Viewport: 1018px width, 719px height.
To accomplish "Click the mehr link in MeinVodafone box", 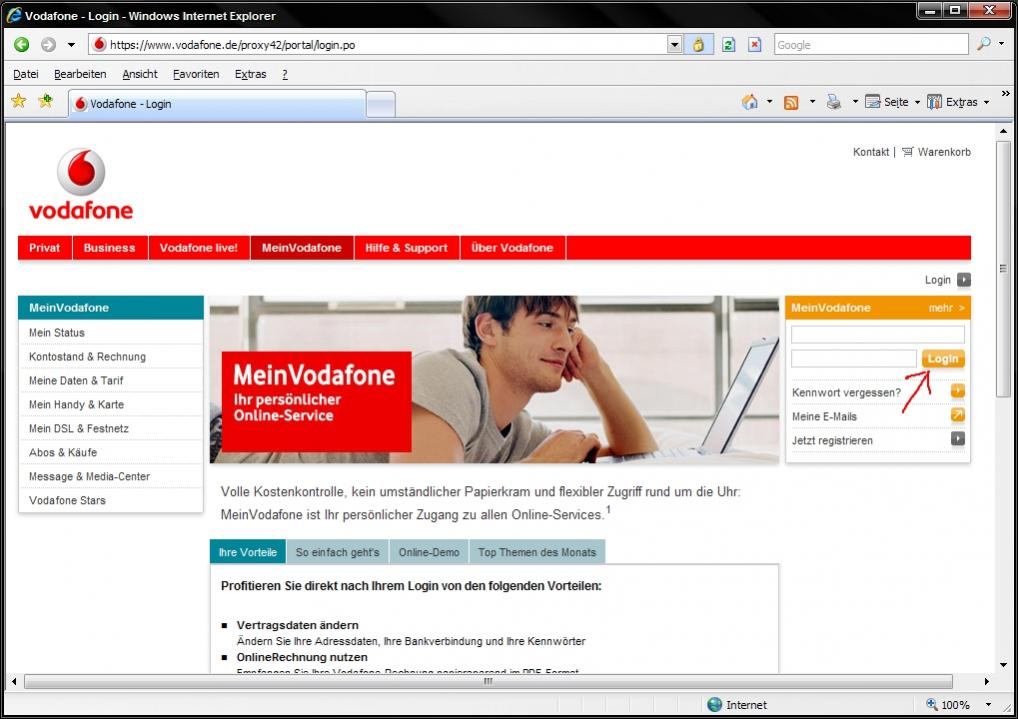I will tap(946, 308).
